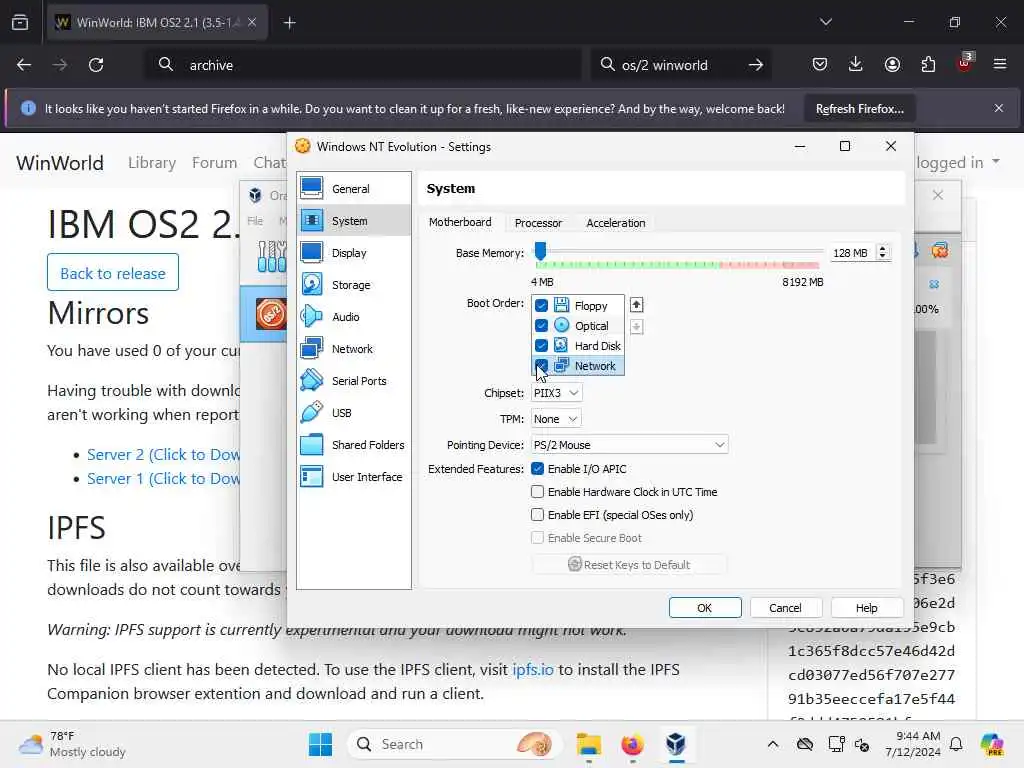Open TPM None dropdown
This screenshot has width=1024, height=768.
point(556,419)
